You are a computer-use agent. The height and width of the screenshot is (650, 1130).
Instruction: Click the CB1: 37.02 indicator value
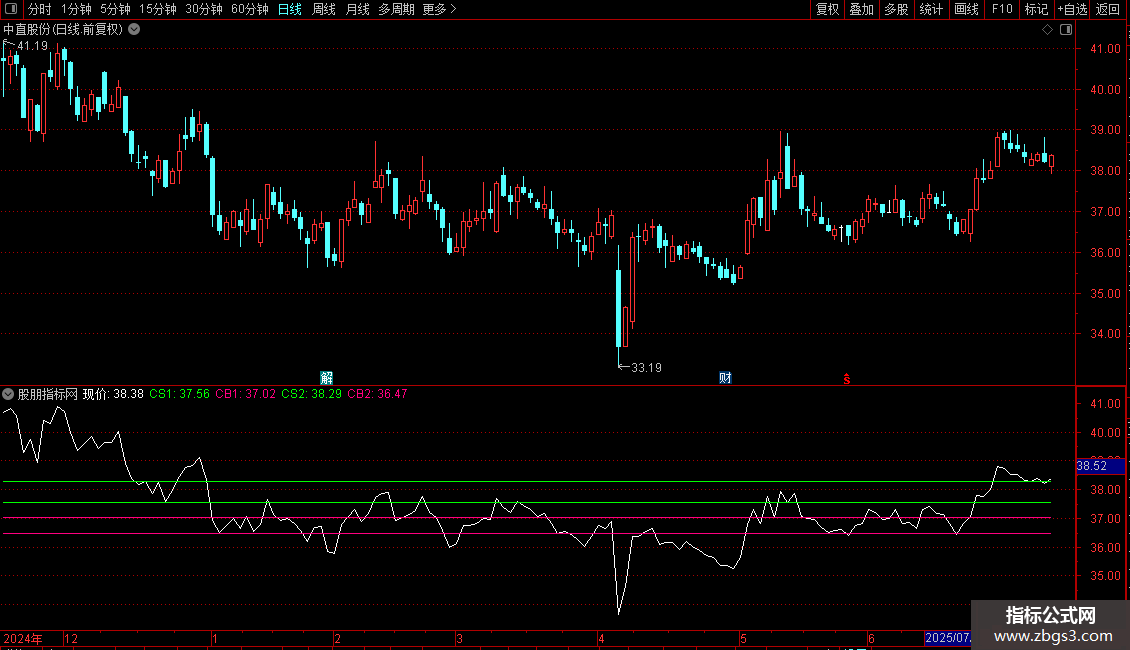(245, 394)
